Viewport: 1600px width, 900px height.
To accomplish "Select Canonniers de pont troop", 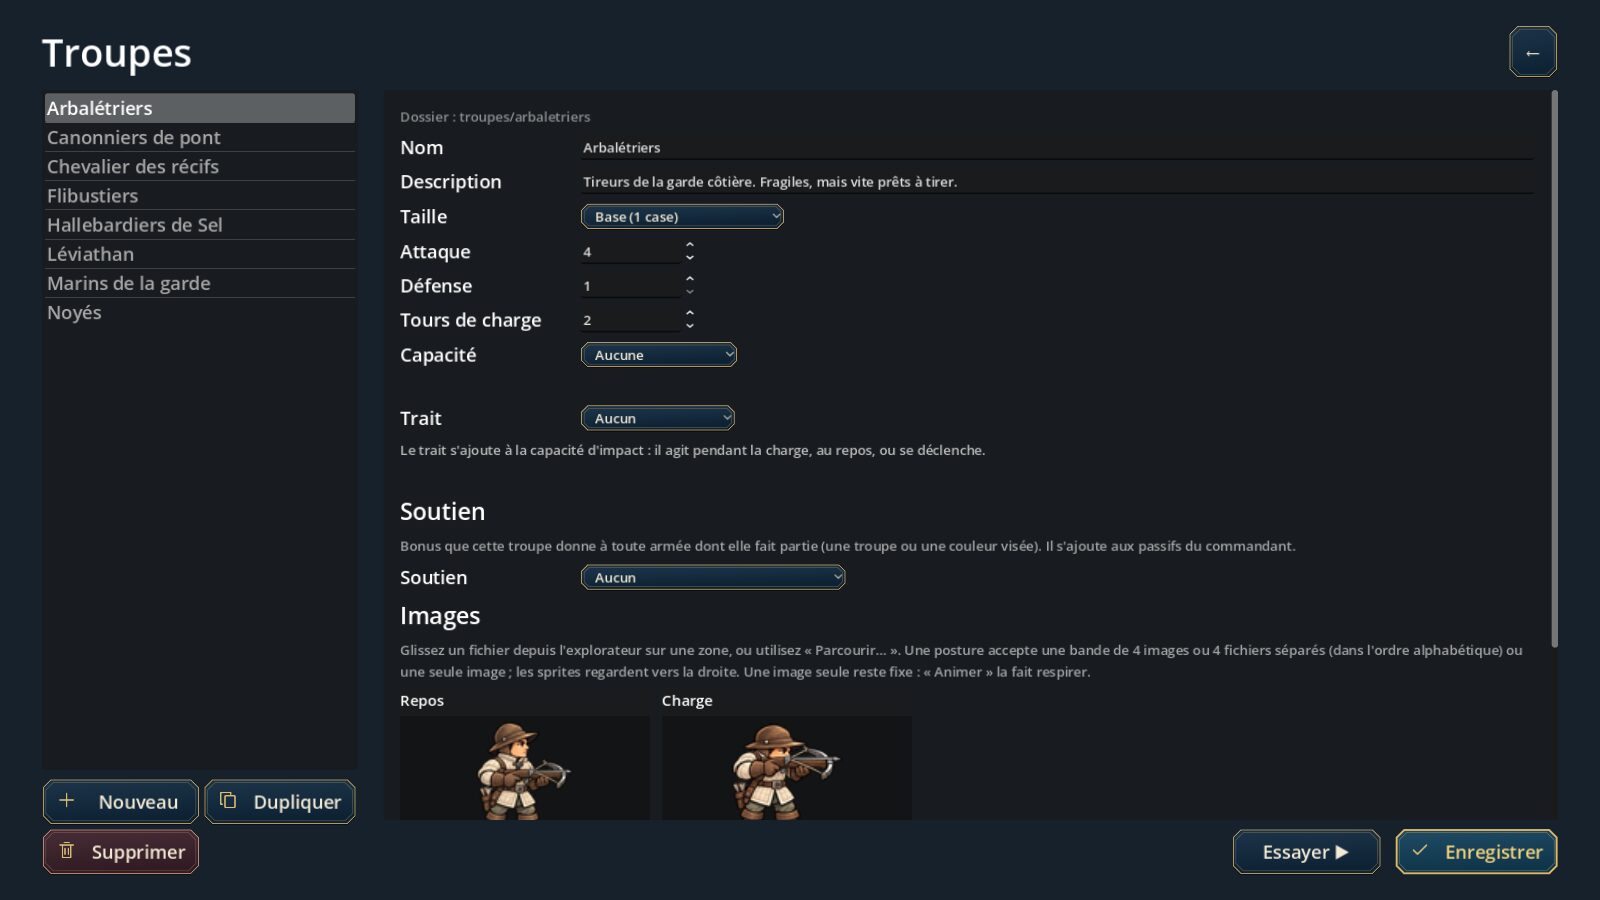I will (200, 137).
